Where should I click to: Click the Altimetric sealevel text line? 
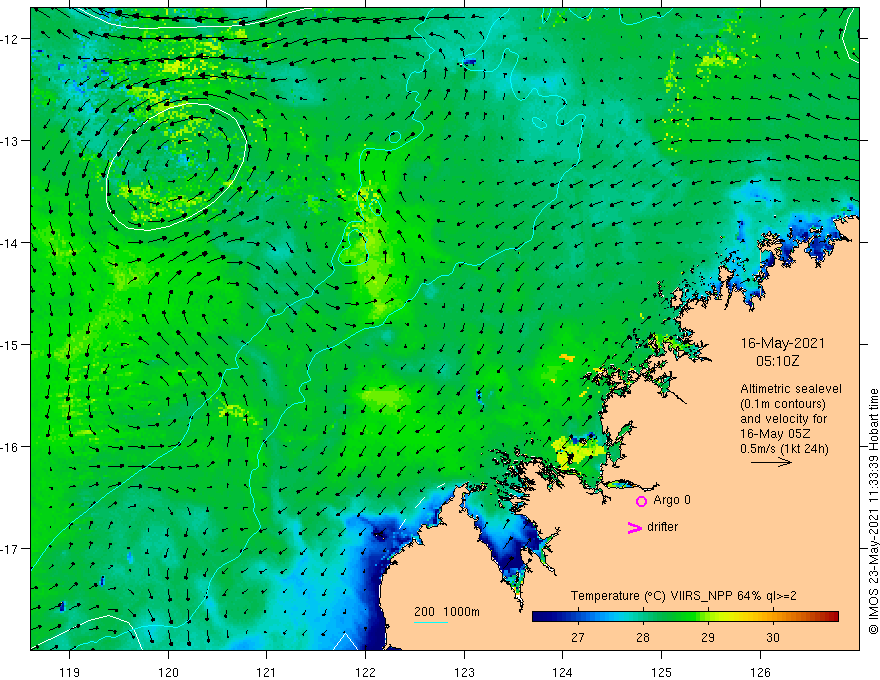click(x=791, y=389)
